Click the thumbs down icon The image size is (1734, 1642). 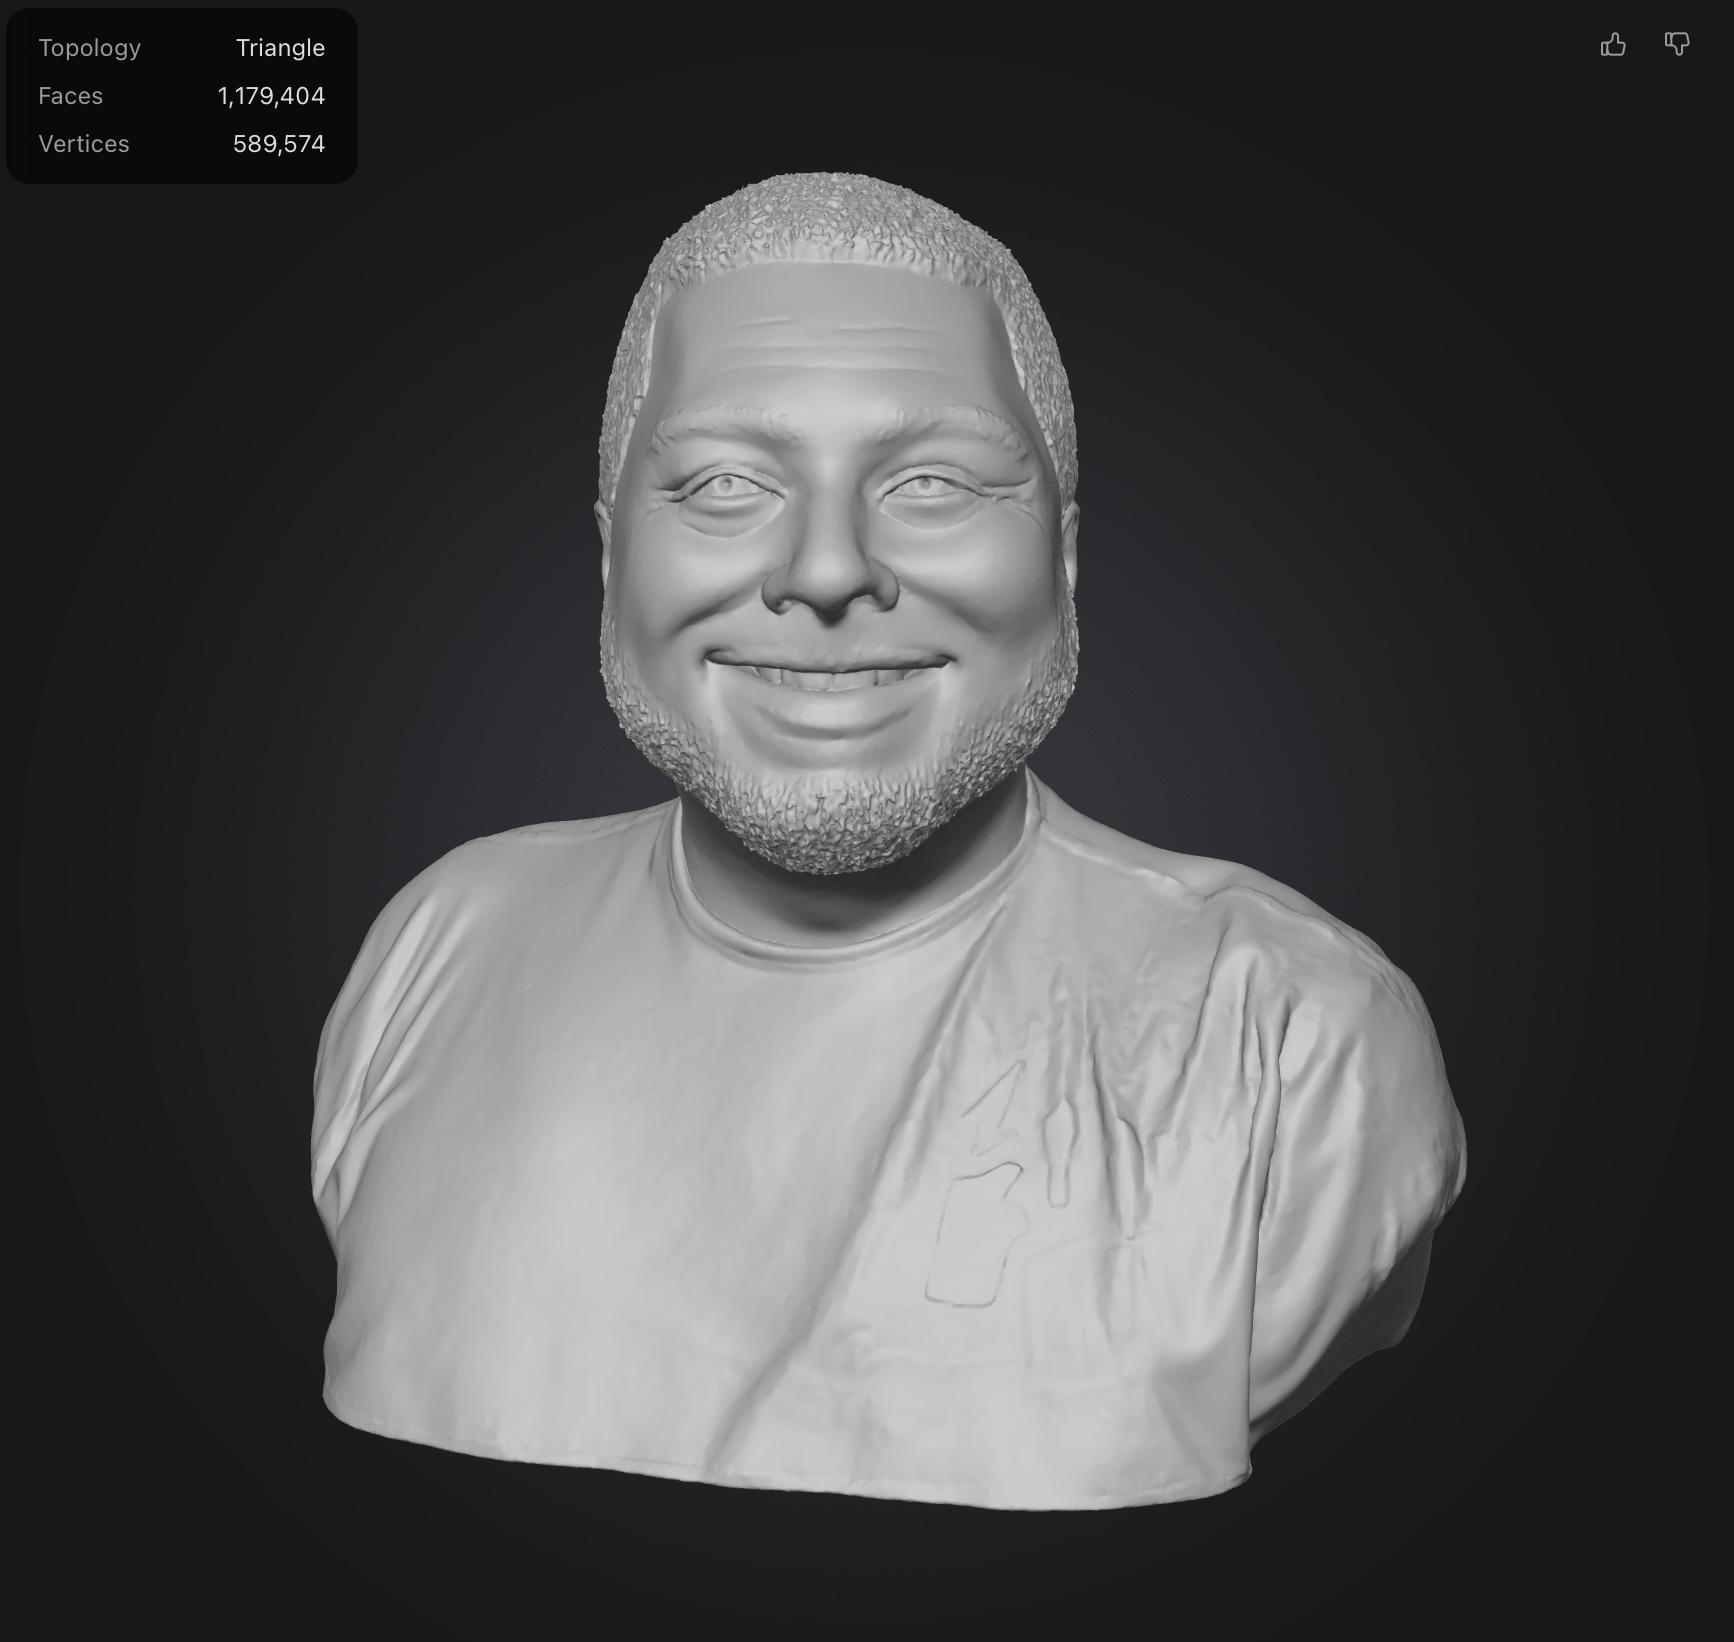[x=1676, y=45]
